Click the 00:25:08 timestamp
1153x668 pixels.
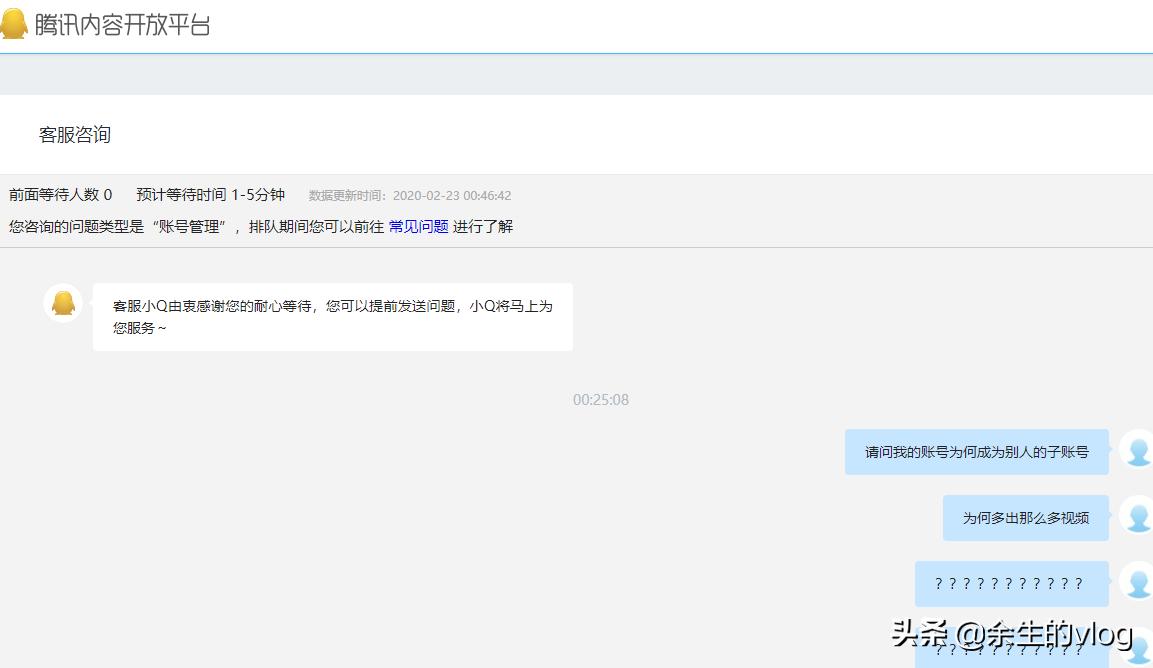click(x=600, y=399)
